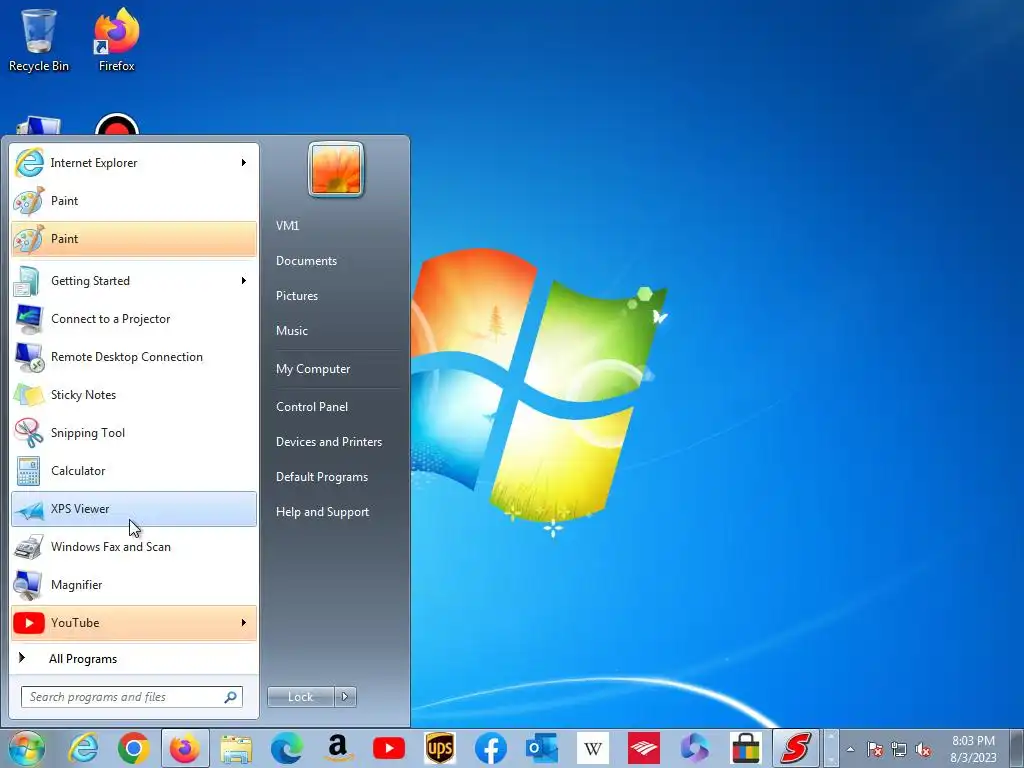Select the Recycle Bin desktop icon
This screenshot has height=768, width=1024.
(39, 40)
